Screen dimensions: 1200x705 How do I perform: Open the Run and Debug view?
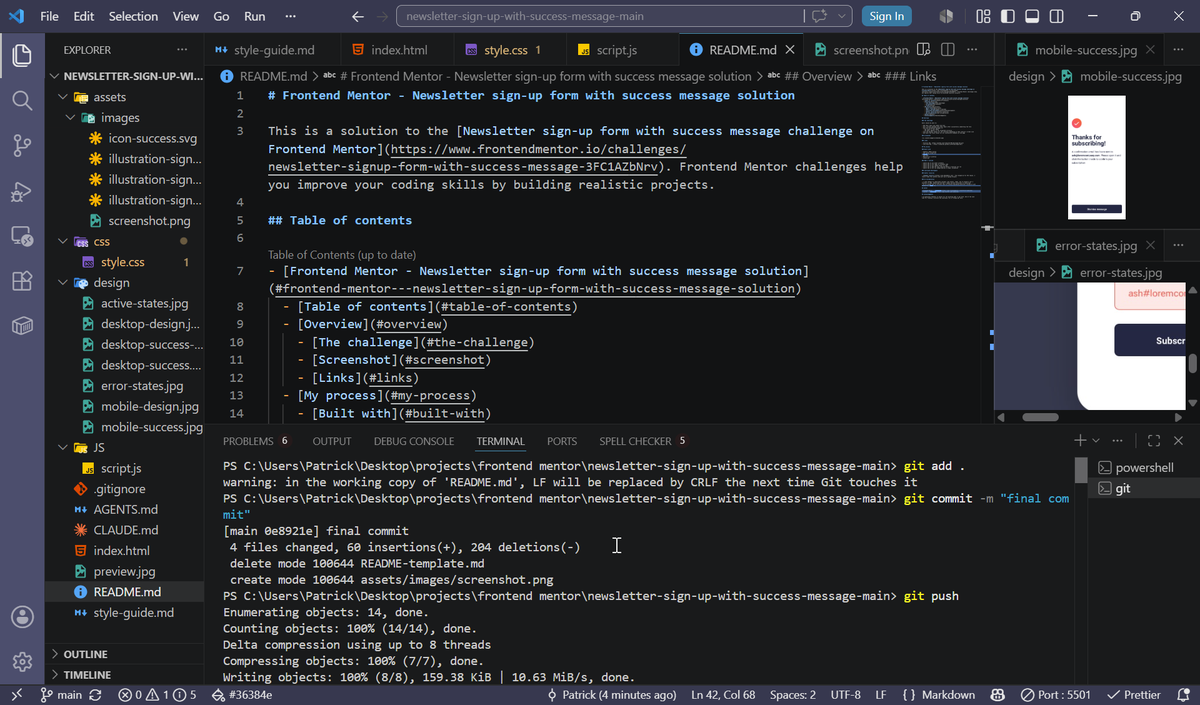pyautogui.click(x=22, y=191)
